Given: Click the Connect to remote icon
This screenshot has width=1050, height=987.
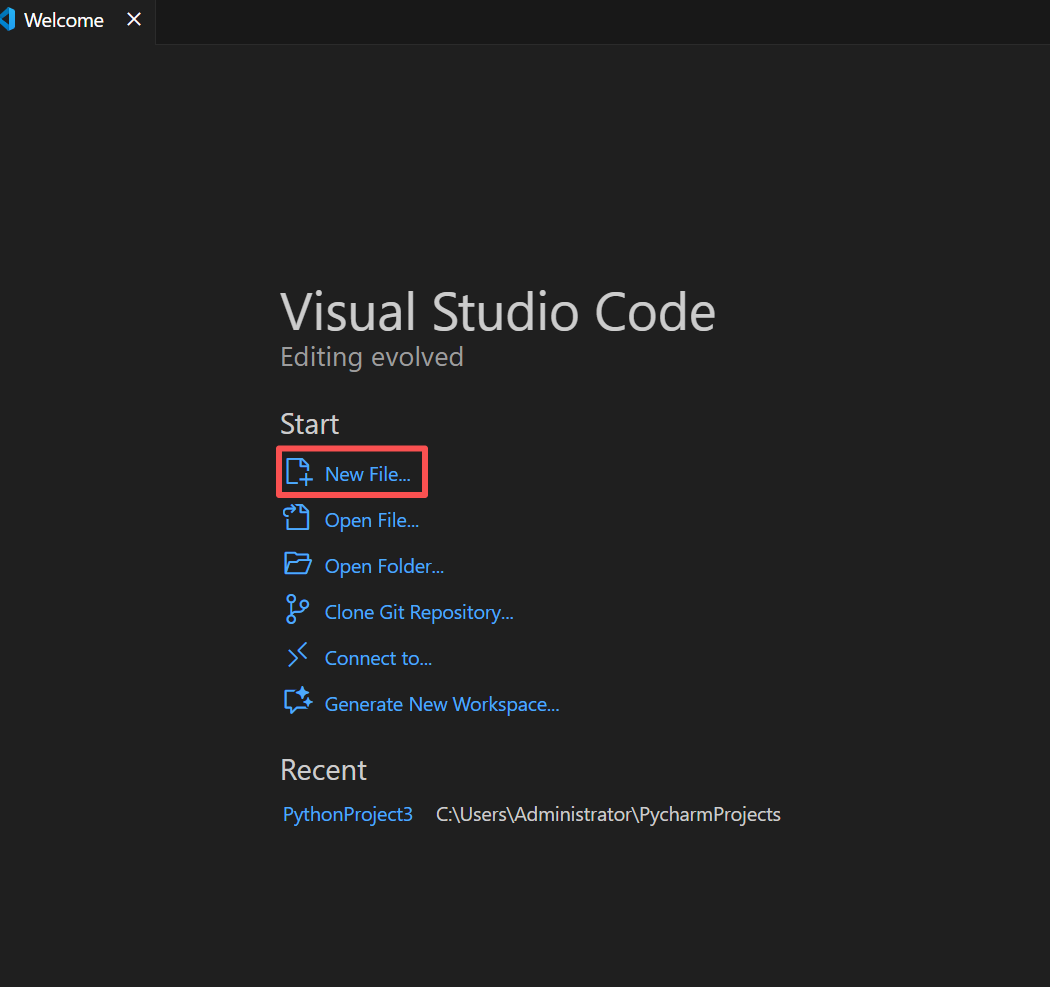Looking at the screenshot, I should tap(297, 656).
